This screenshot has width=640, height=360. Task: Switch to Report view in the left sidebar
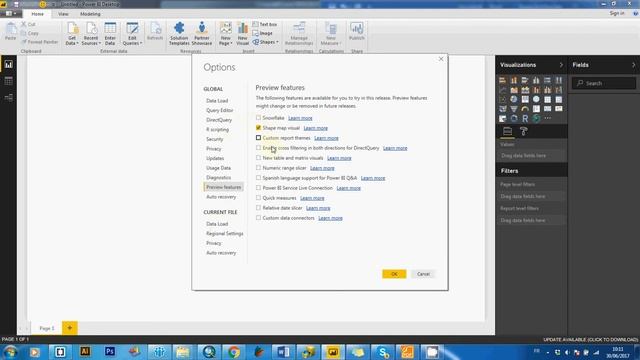point(9,64)
